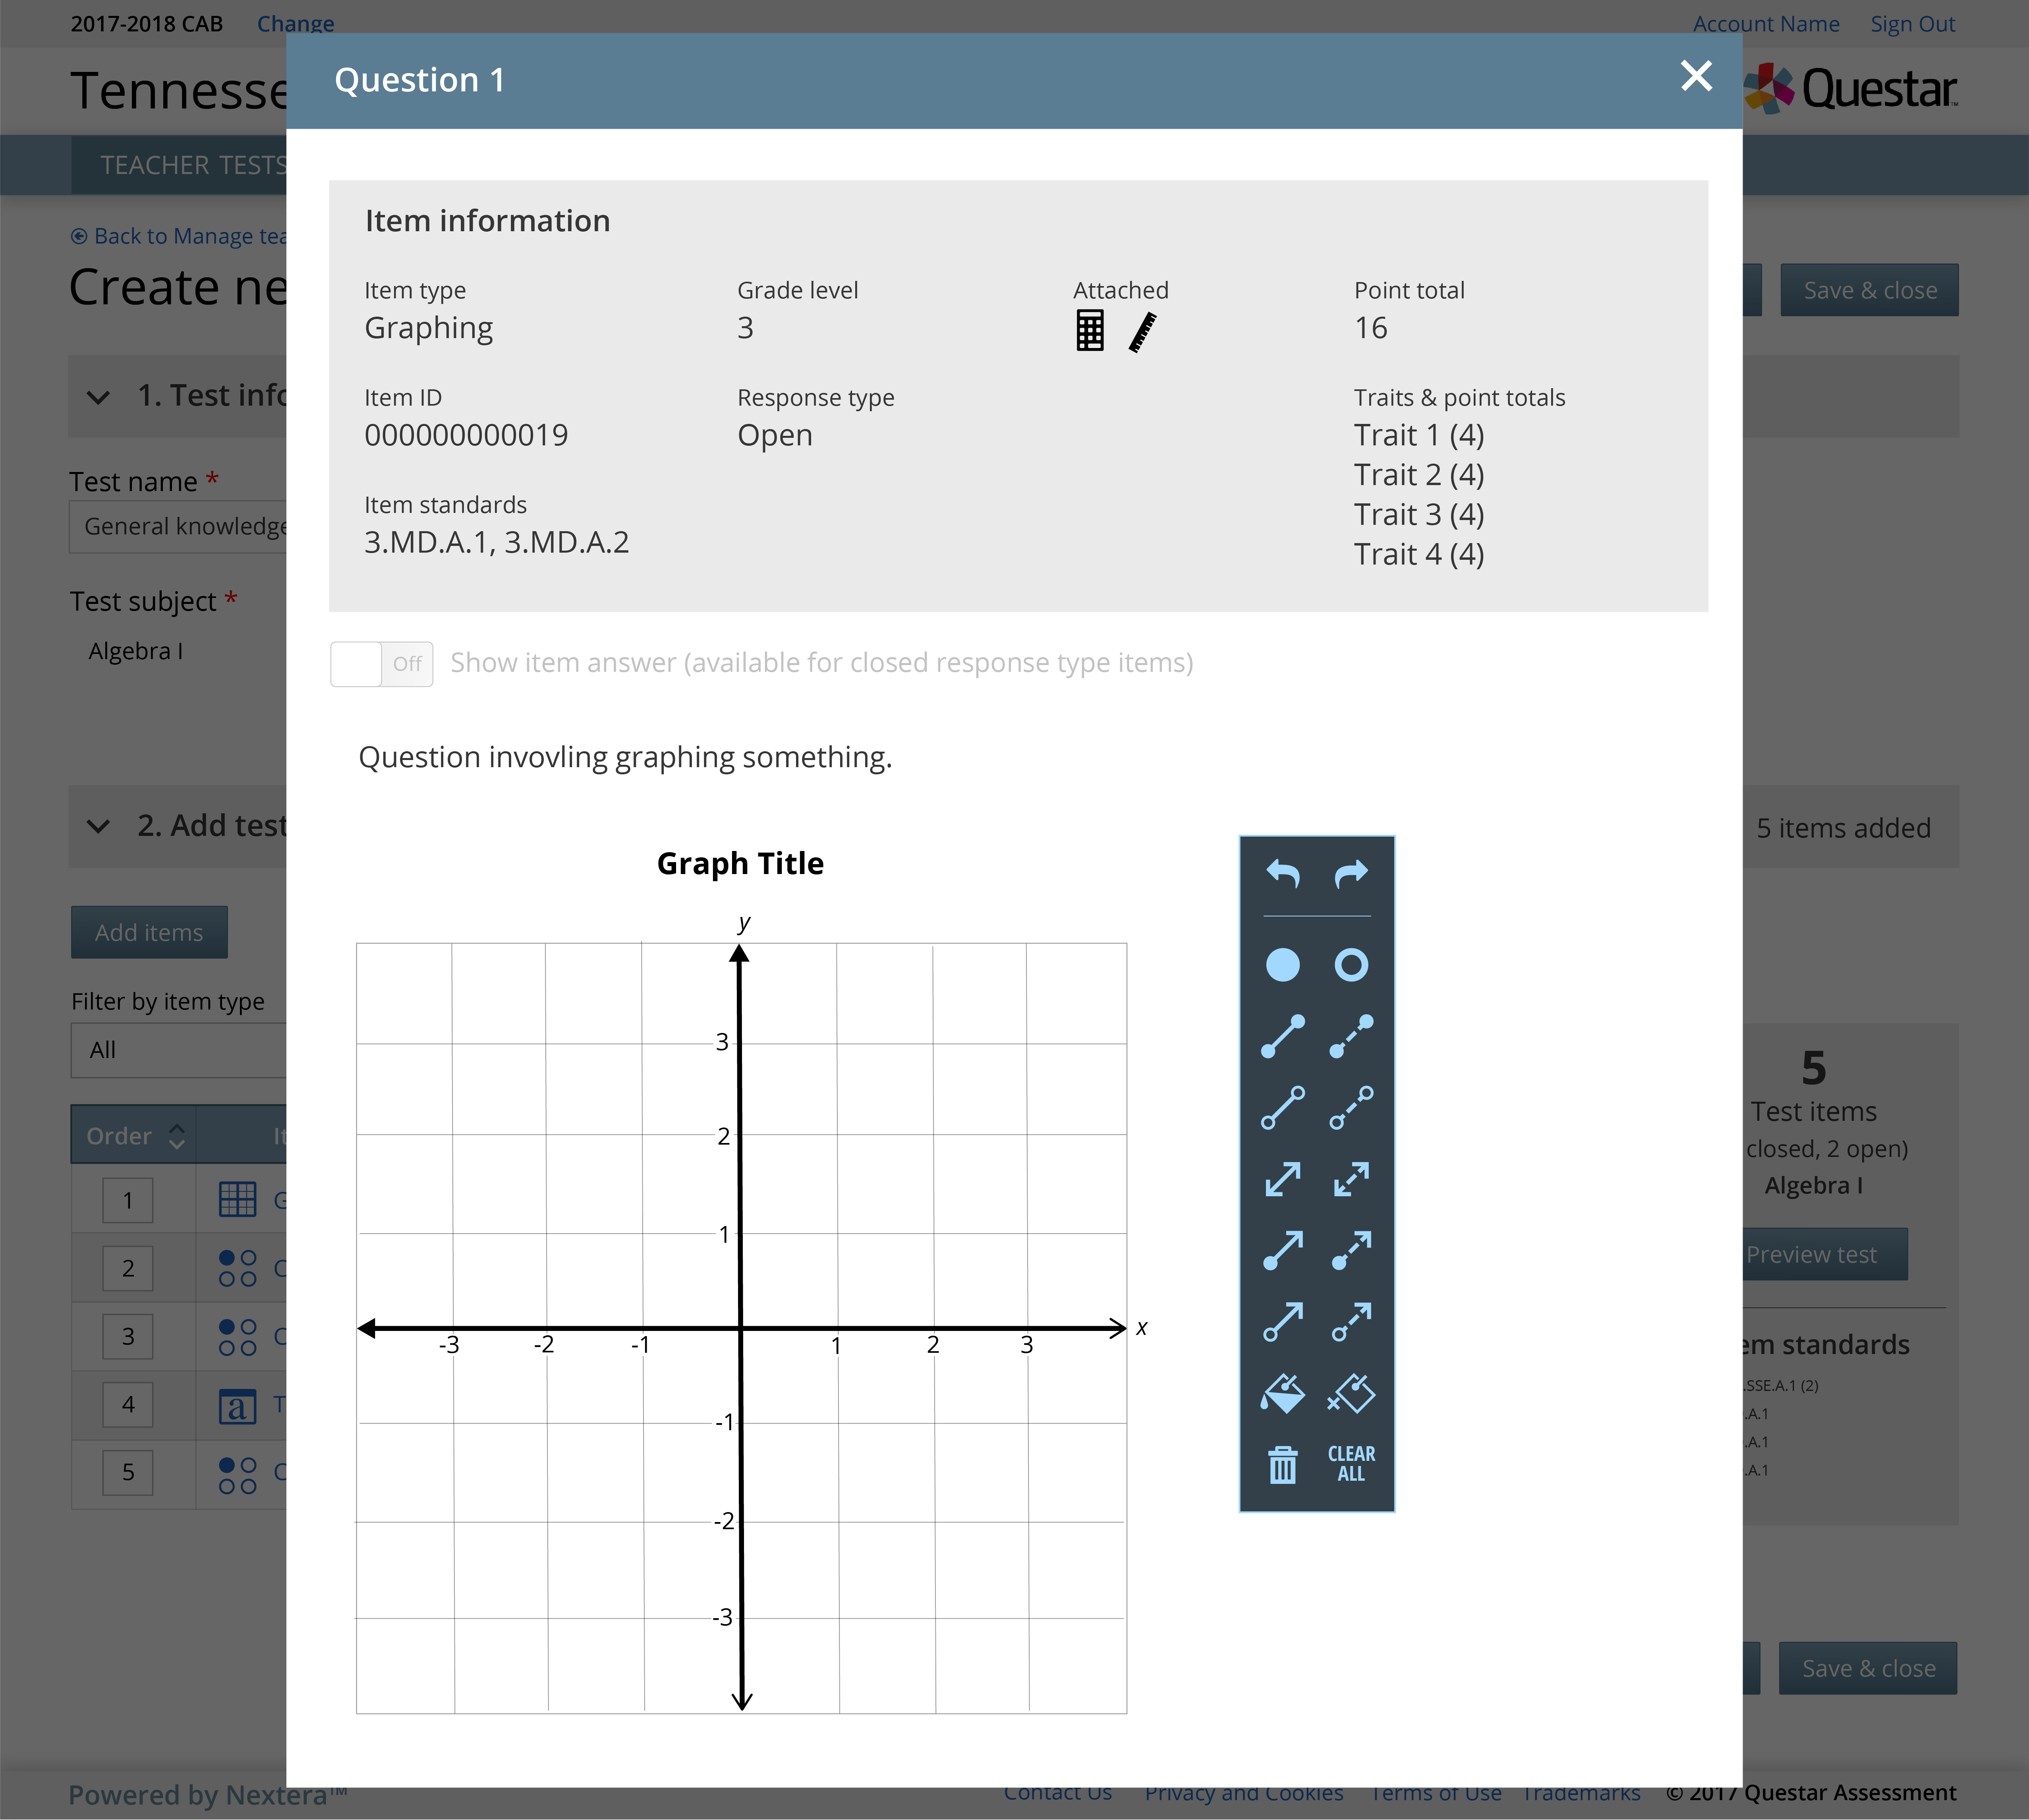Click Trait 4 (4) text

pos(1419,554)
